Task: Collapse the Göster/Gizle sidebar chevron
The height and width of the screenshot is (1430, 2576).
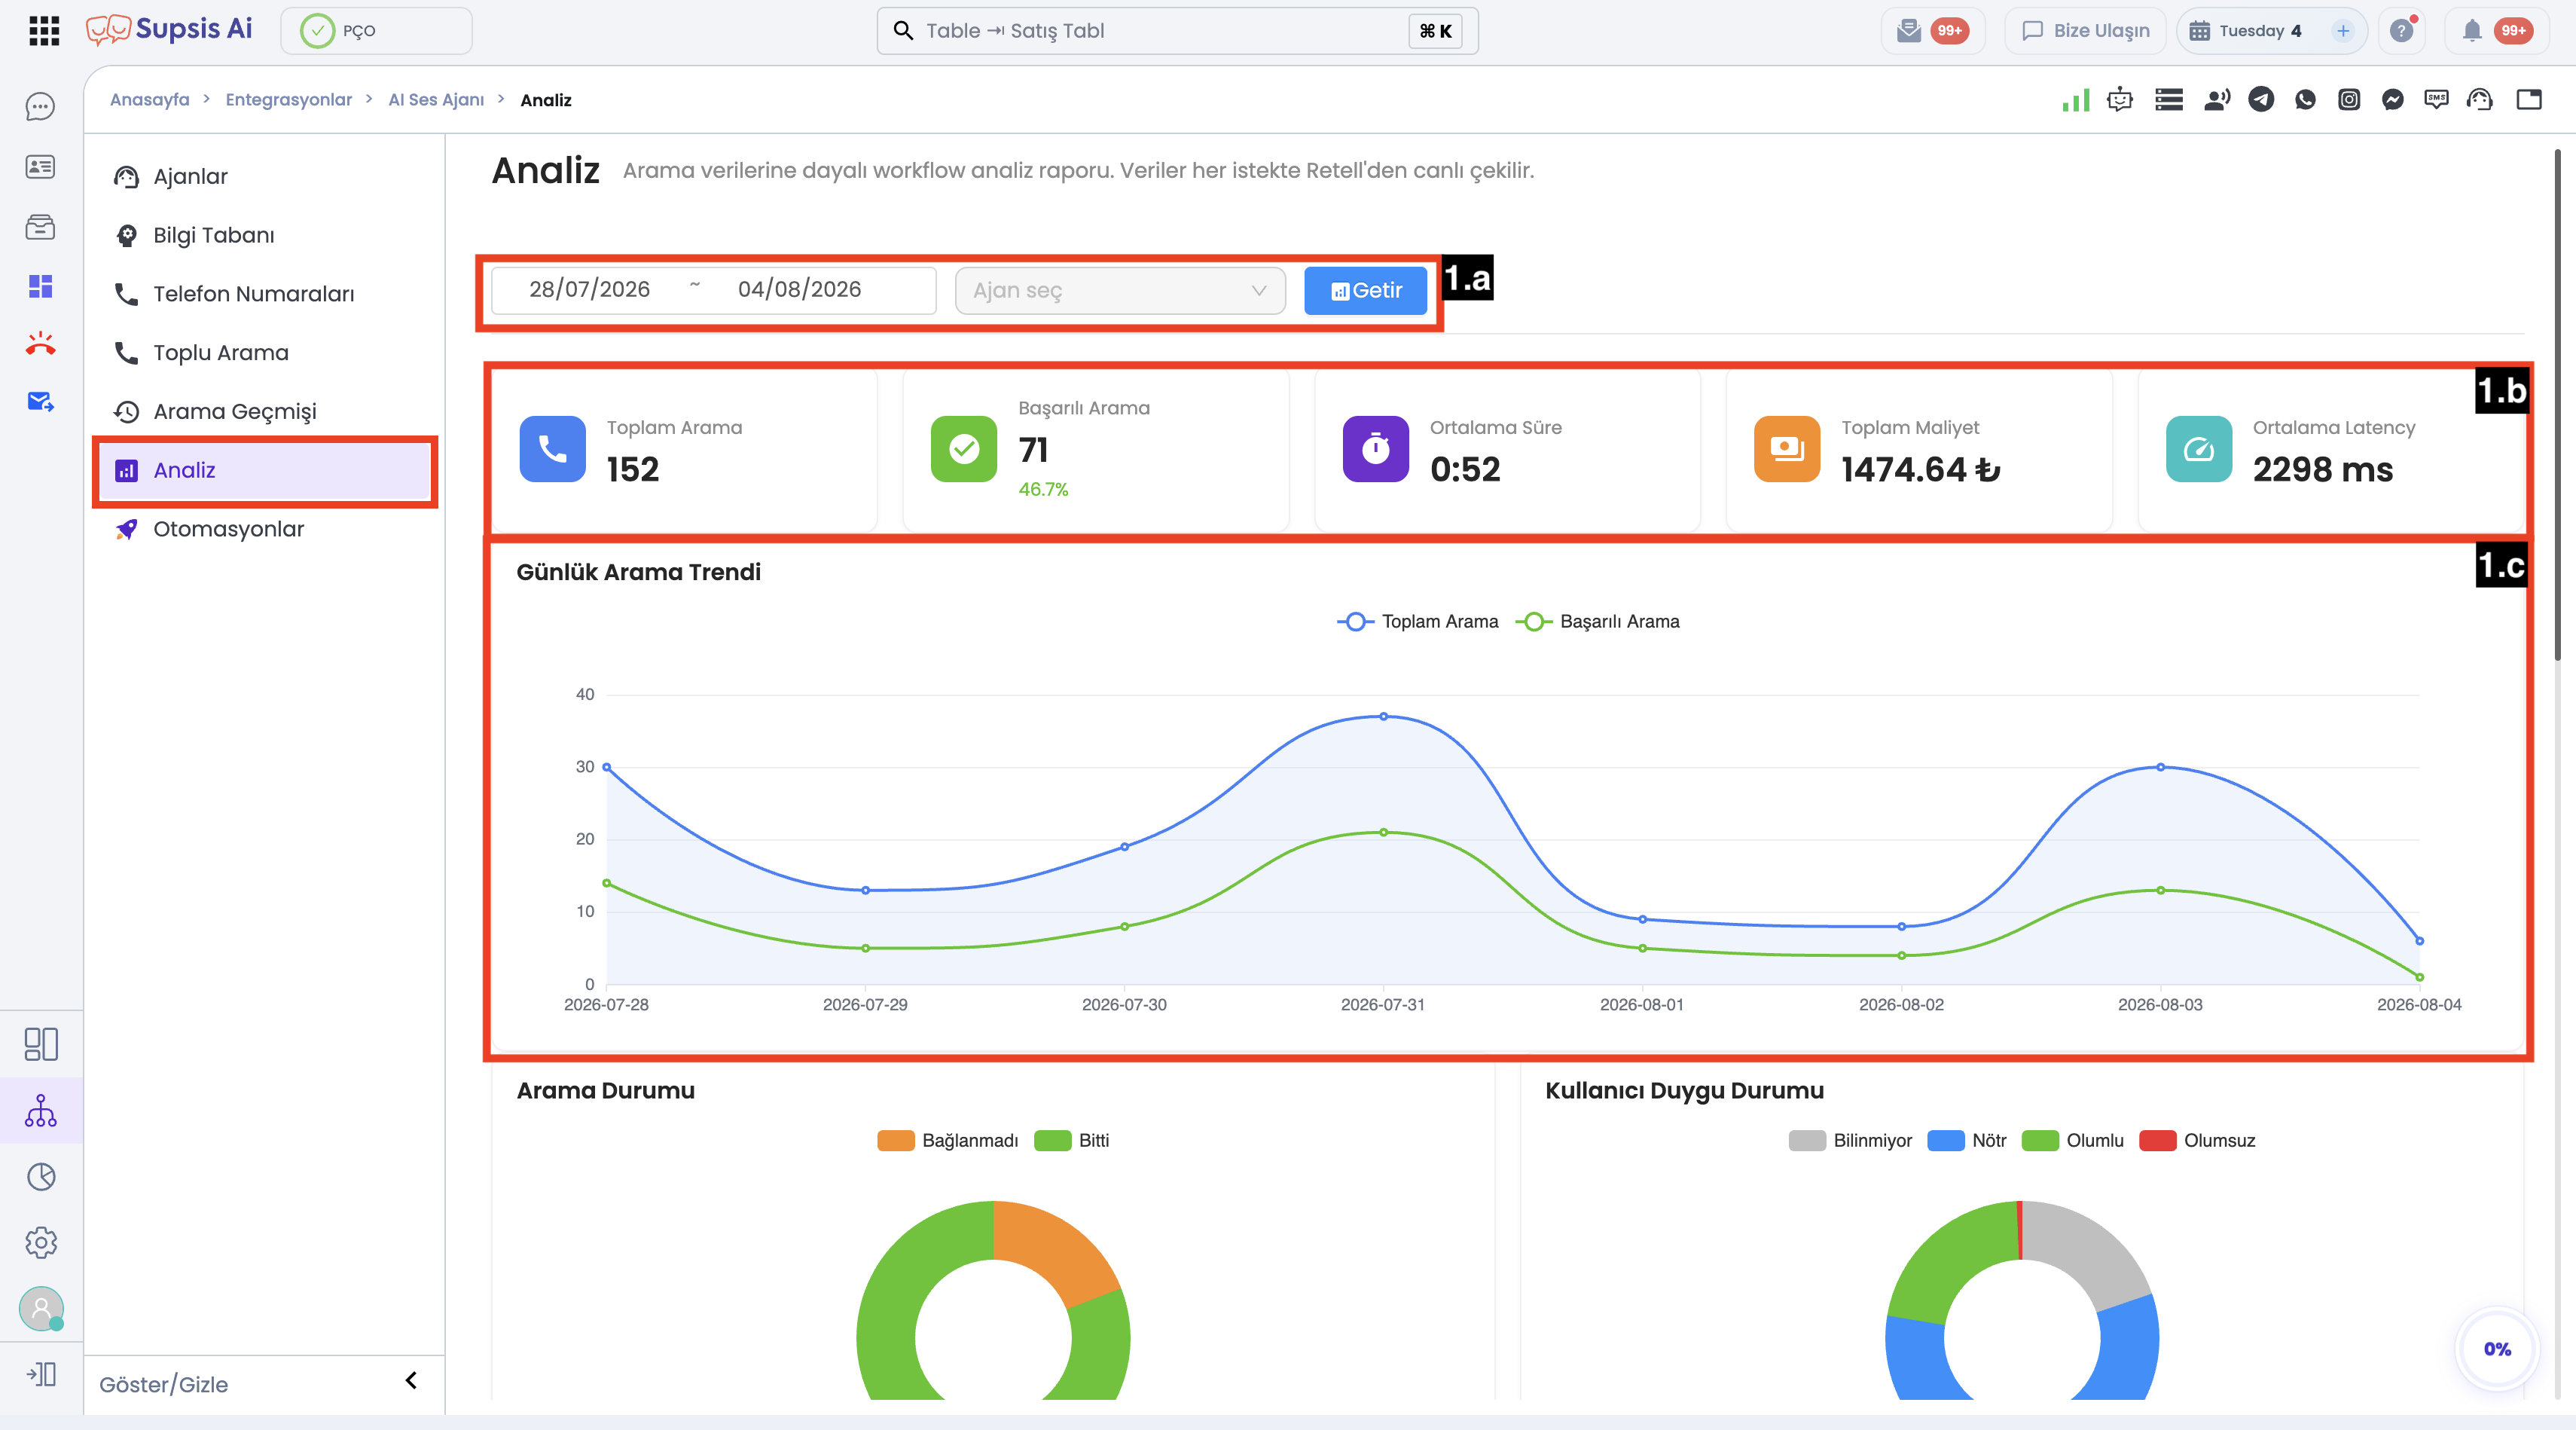Action: tap(411, 1381)
